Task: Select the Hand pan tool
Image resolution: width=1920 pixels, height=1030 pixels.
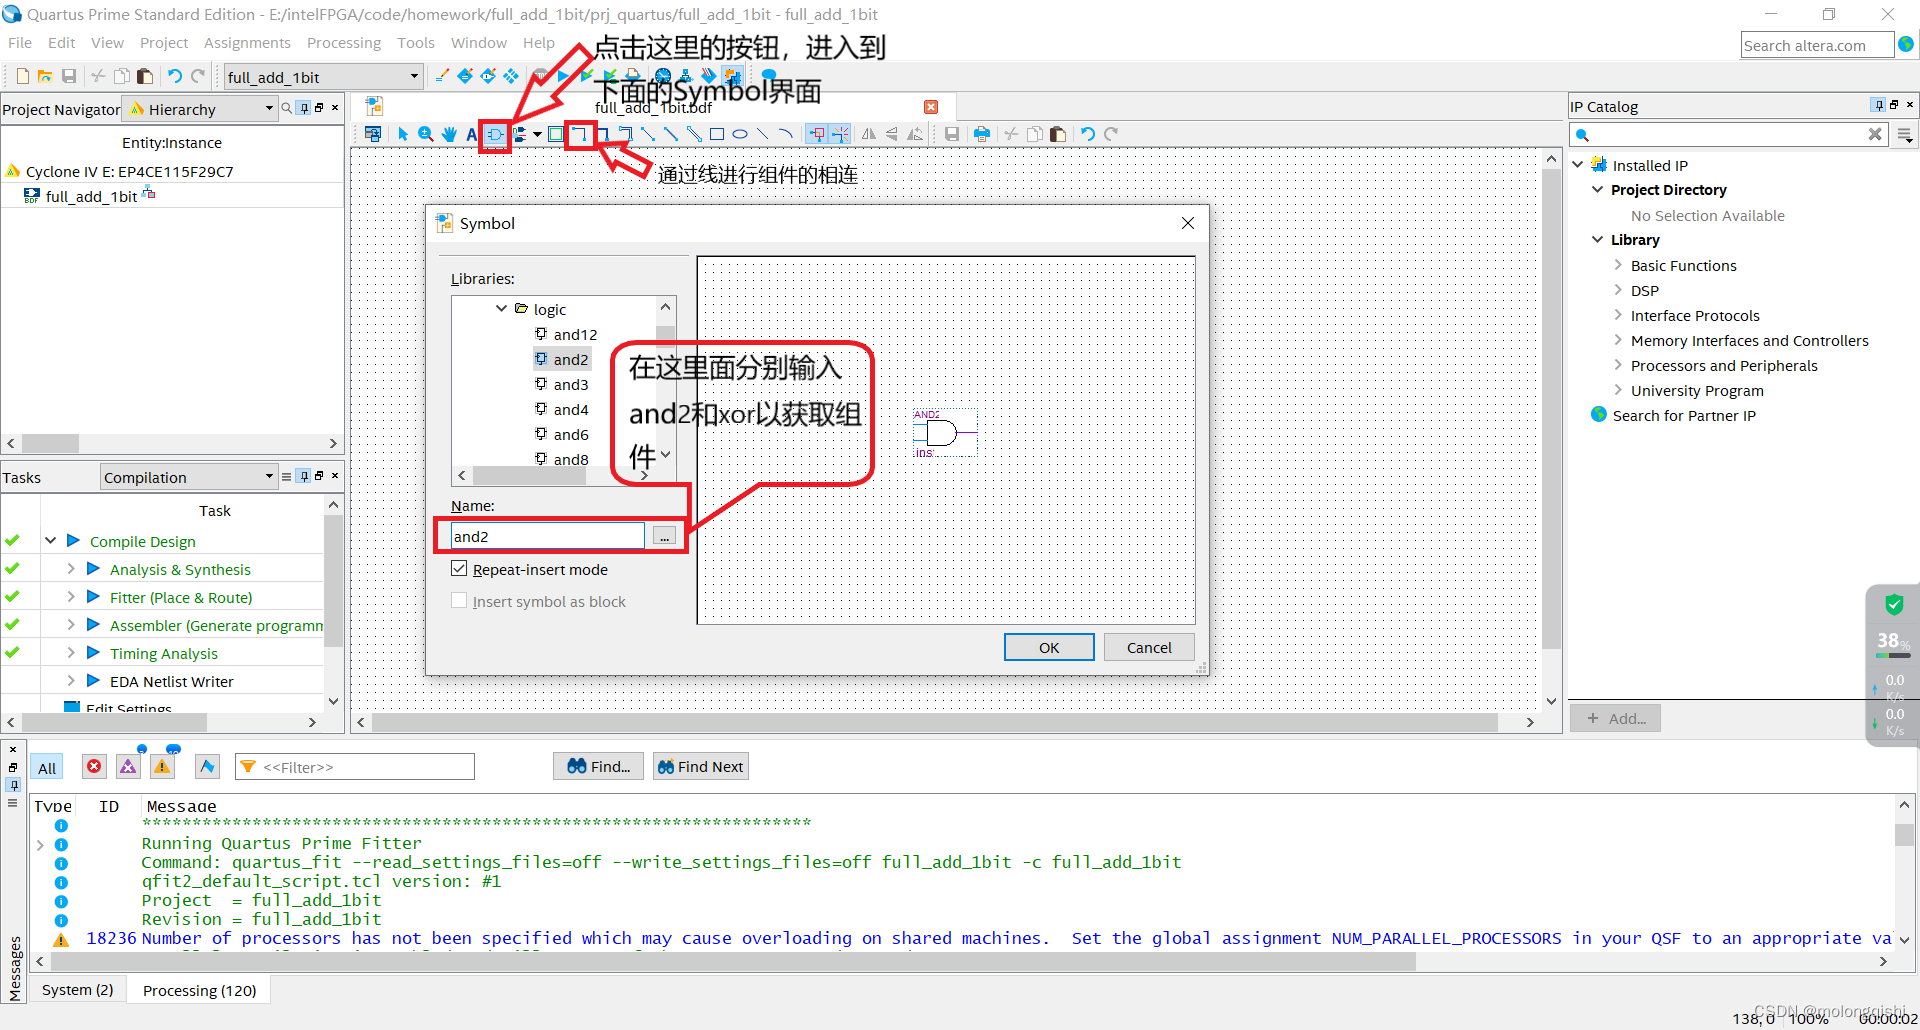Action: (x=449, y=134)
